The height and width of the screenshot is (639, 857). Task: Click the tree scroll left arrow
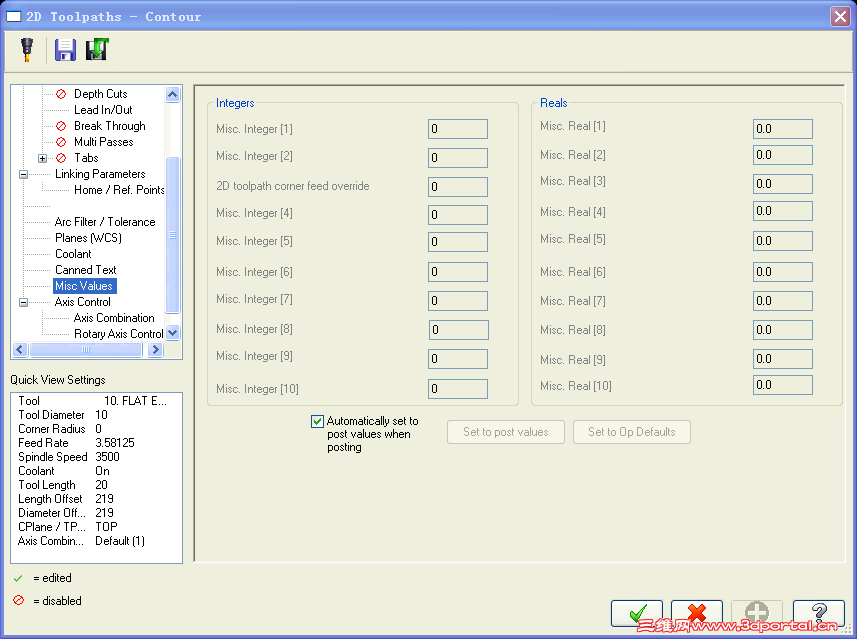pos(20,349)
